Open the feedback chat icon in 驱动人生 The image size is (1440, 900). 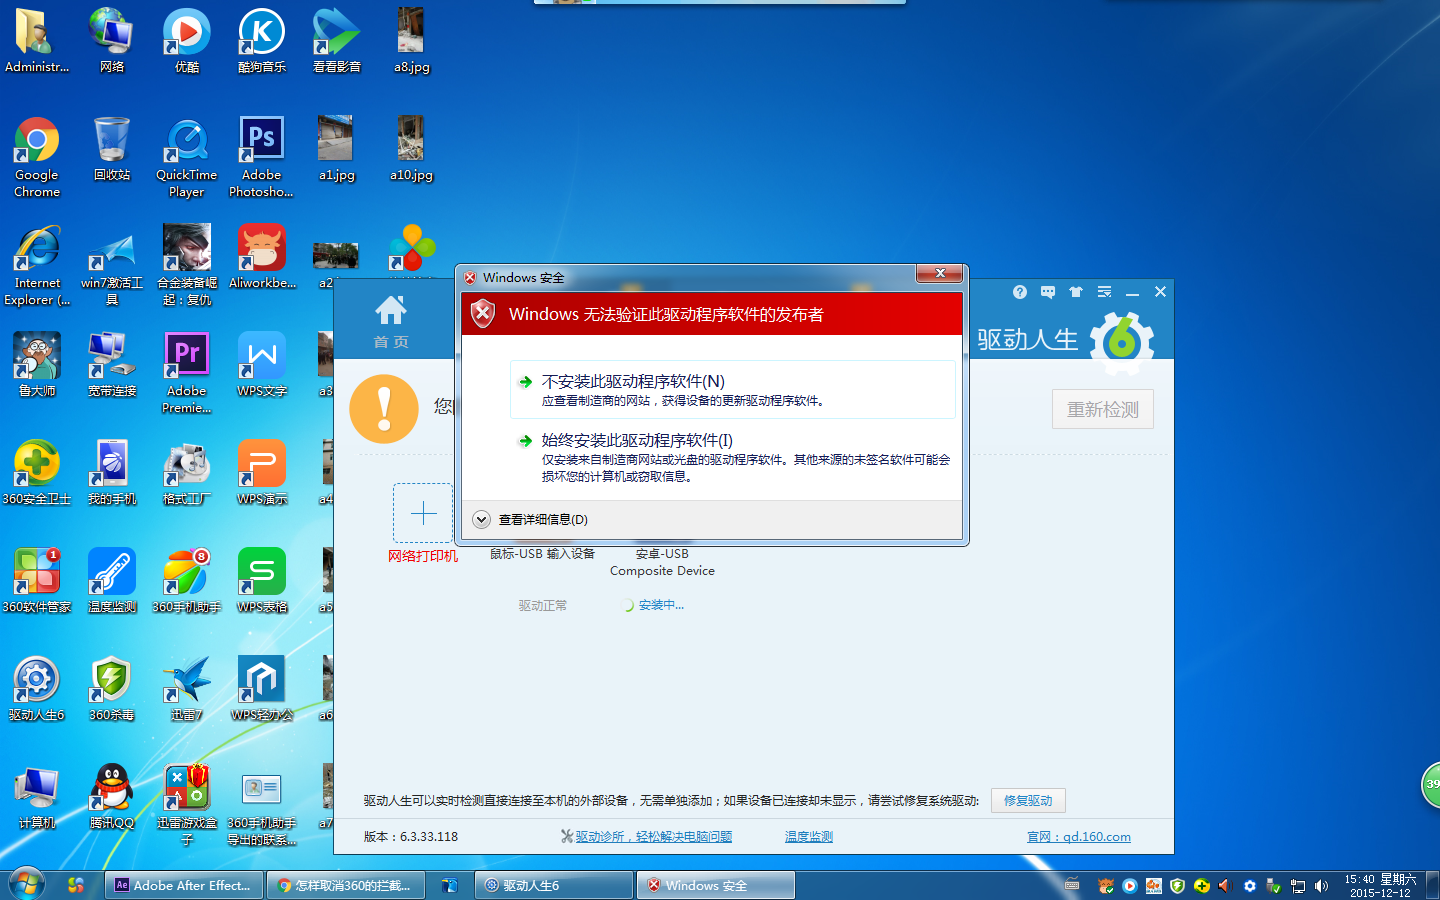(1047, 292)
